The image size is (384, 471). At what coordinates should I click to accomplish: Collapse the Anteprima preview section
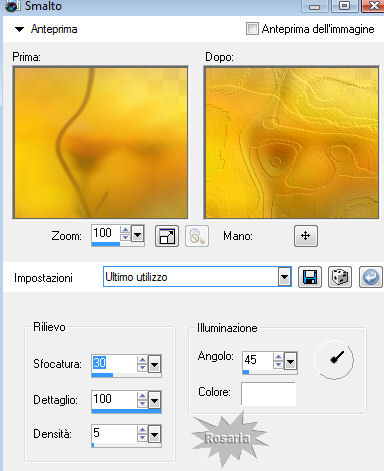pyautogui.click(x=20, y=29)
